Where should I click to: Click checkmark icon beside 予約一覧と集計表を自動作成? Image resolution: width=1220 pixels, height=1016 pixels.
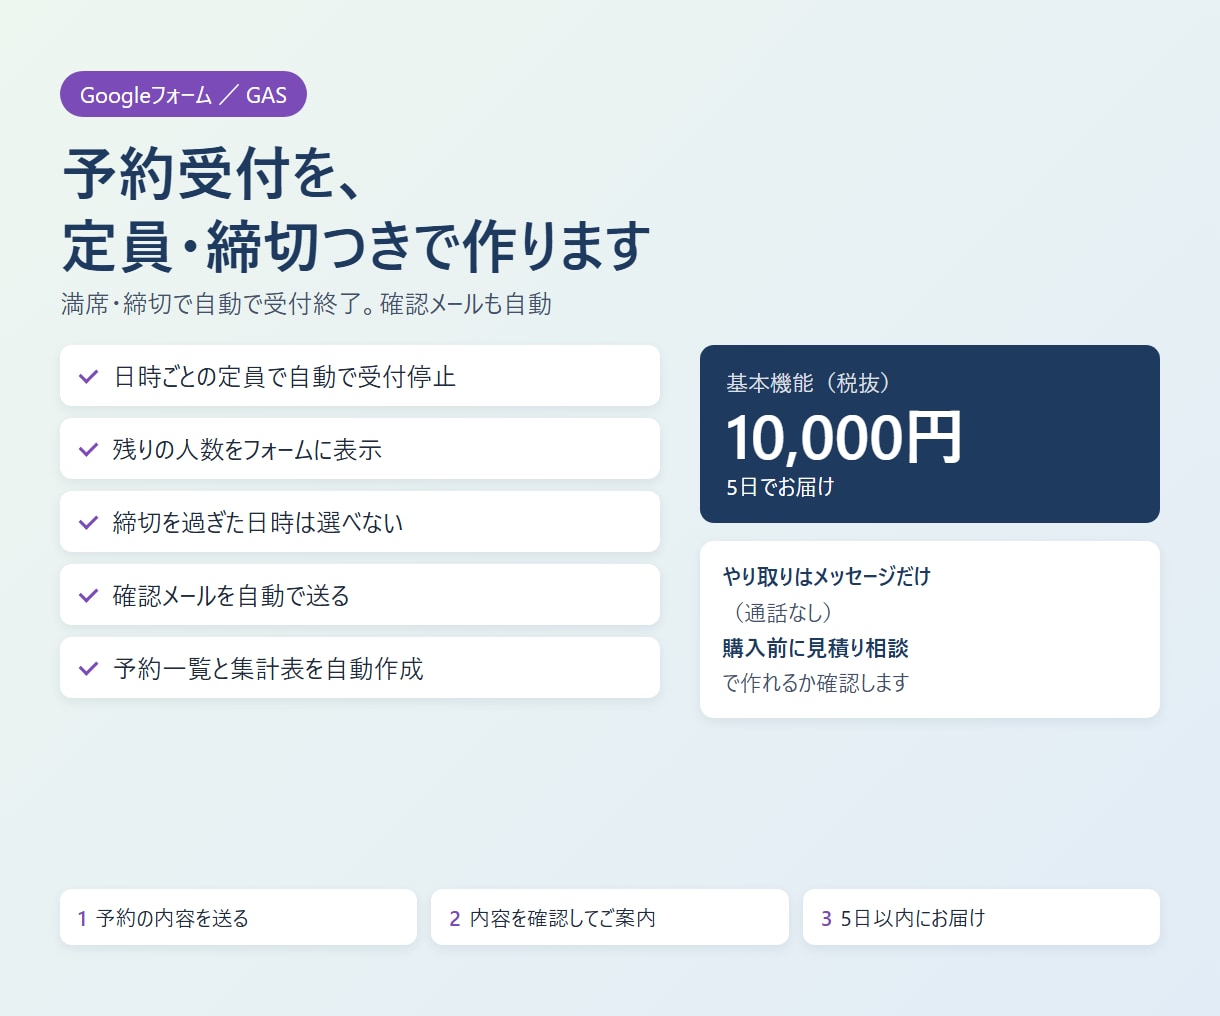tap(89, 669)
